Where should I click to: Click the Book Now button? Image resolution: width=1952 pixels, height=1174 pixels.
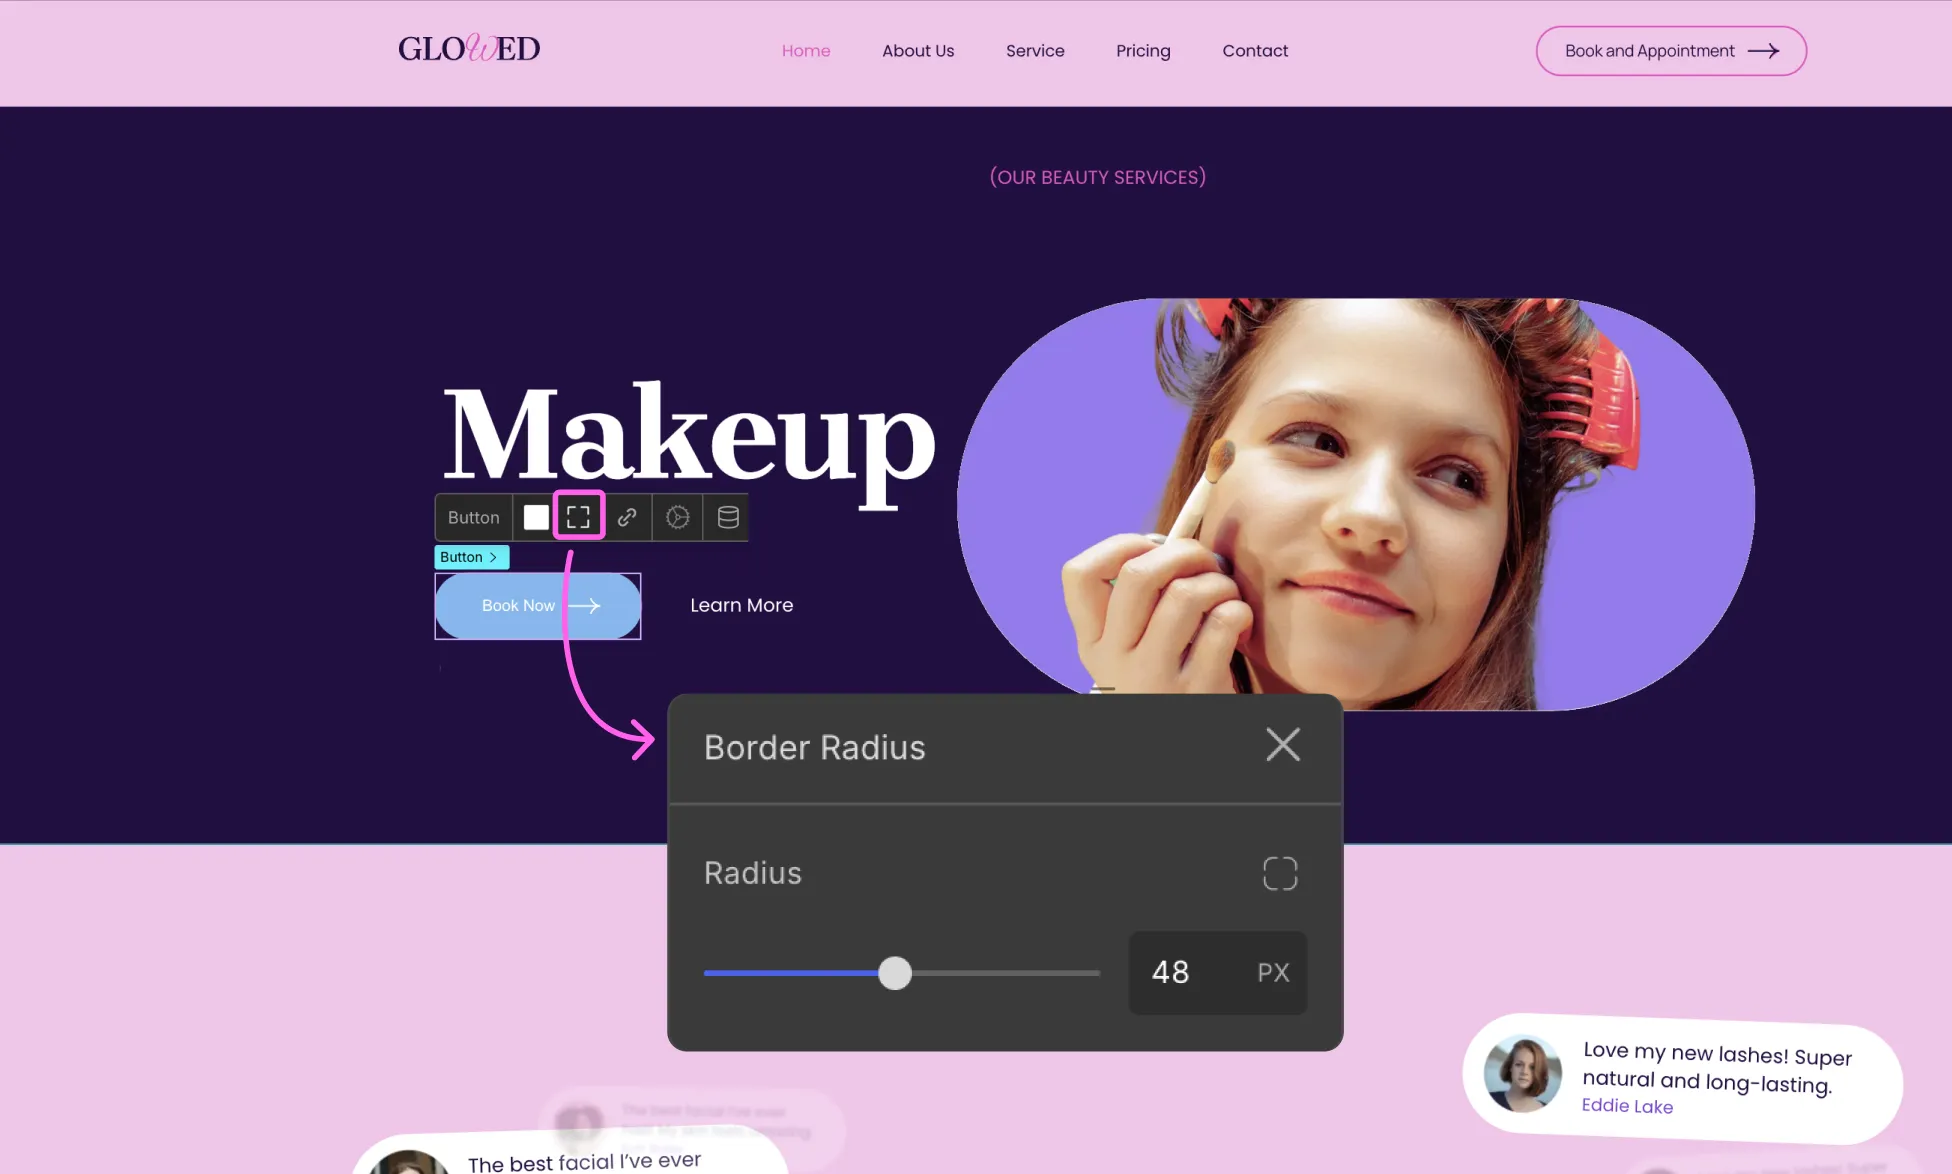[x=538, y=606]
